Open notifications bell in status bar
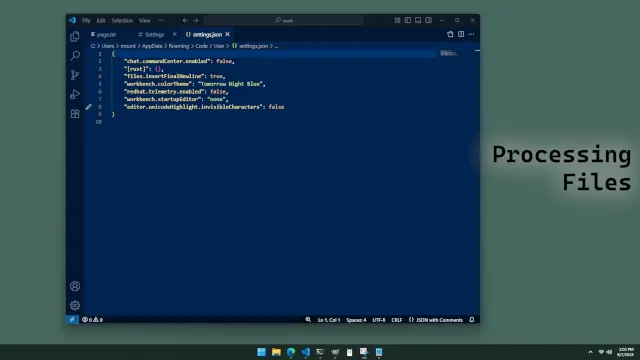The width and height of the screenshot is (640, 360). [x=472, y=320]
